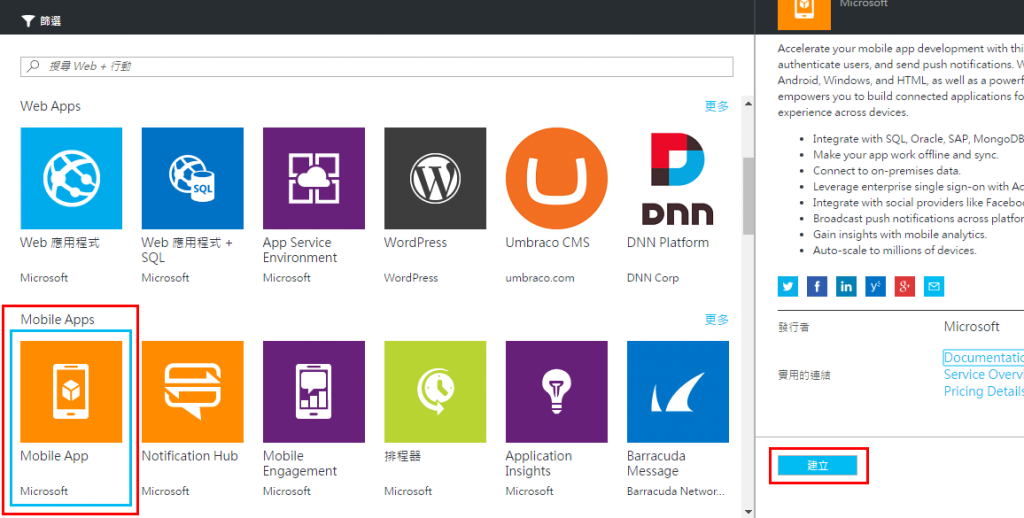Click the umbraco.com publisher text
Viewport: 1024px width, 518px height.
point(540,278)
